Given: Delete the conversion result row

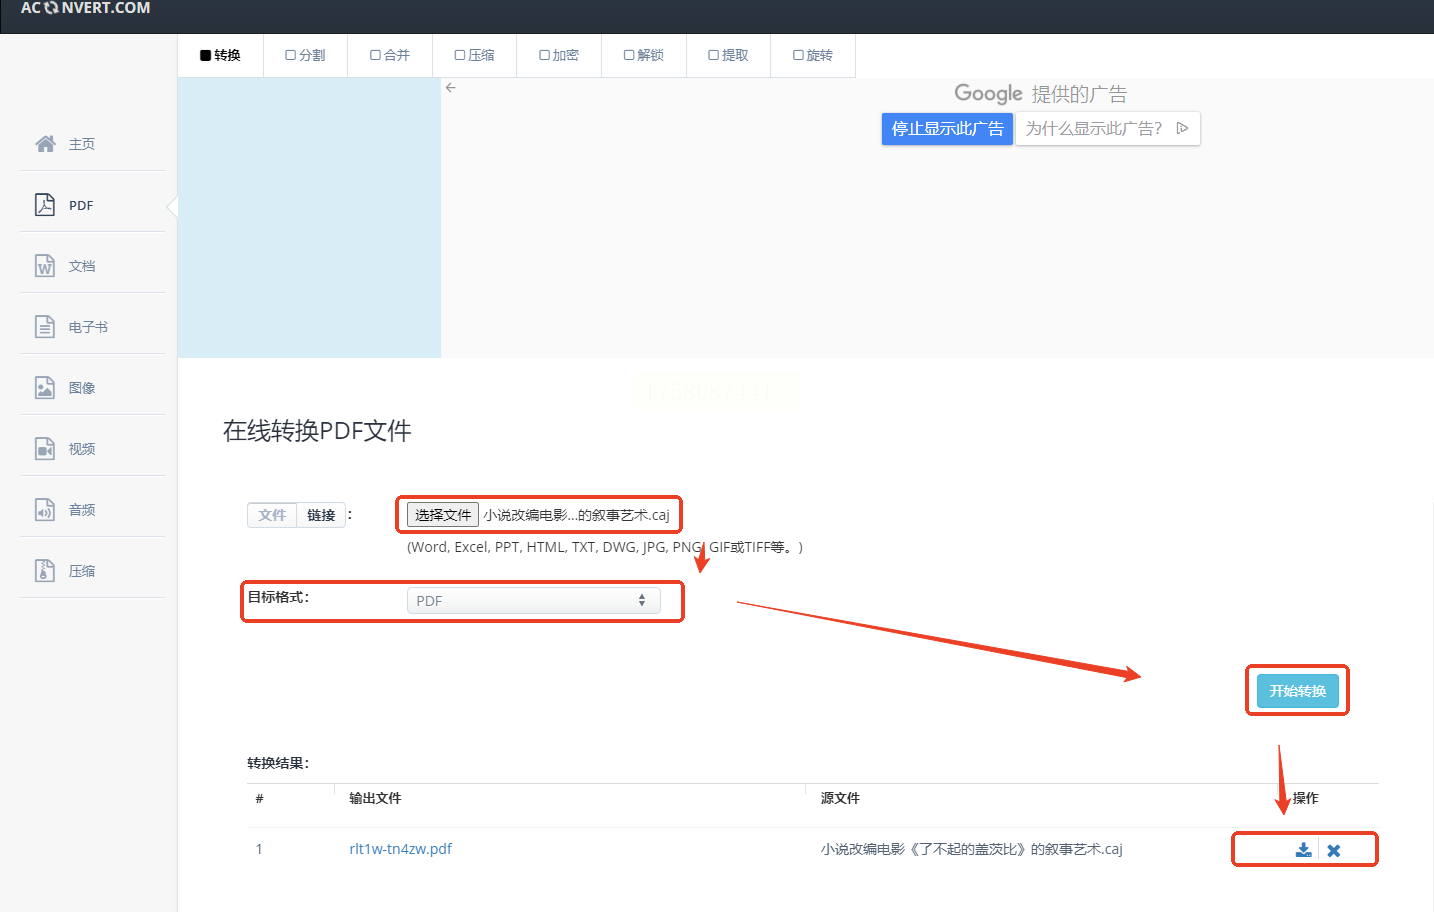Looking at the screenshot, I should (1333, 850).
